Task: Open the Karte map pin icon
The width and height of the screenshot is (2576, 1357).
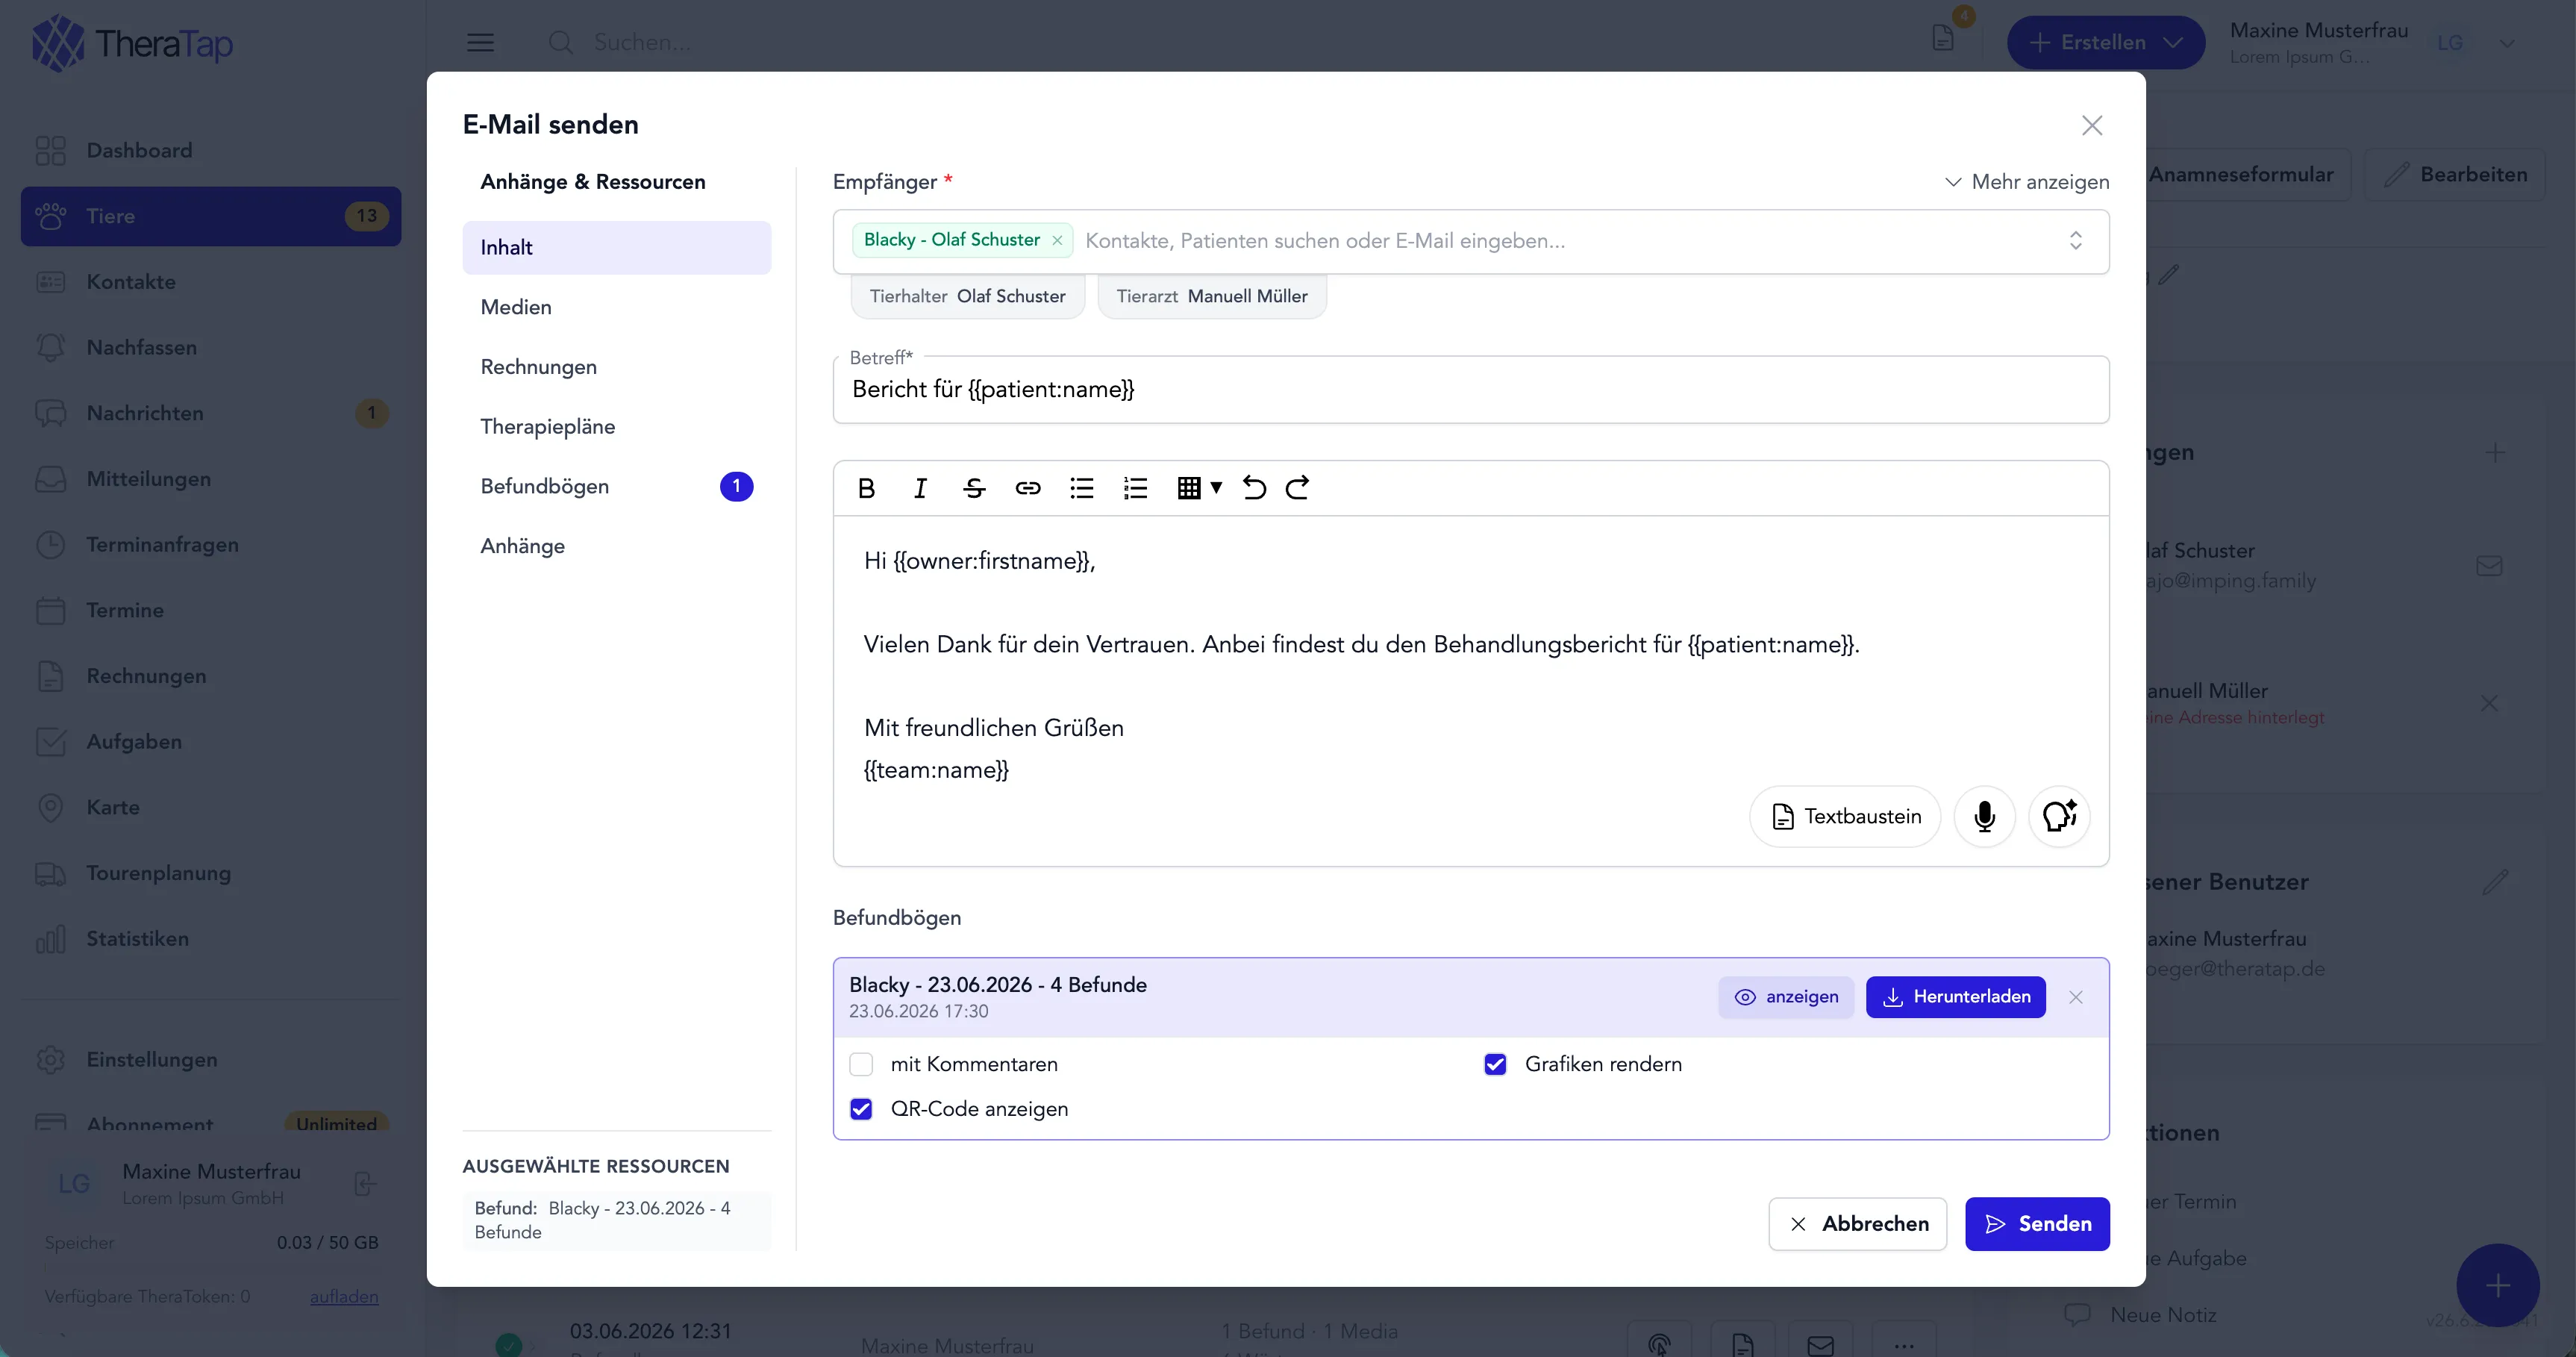Action: (50, 807)
